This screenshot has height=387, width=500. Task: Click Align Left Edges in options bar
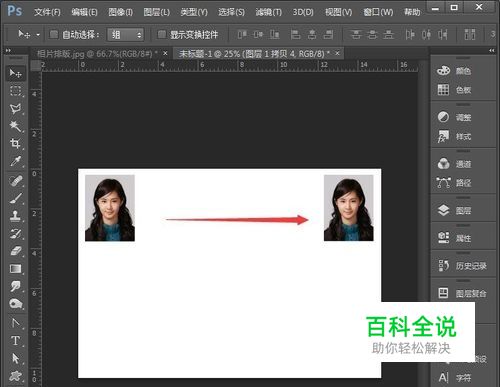pos(295,34)
